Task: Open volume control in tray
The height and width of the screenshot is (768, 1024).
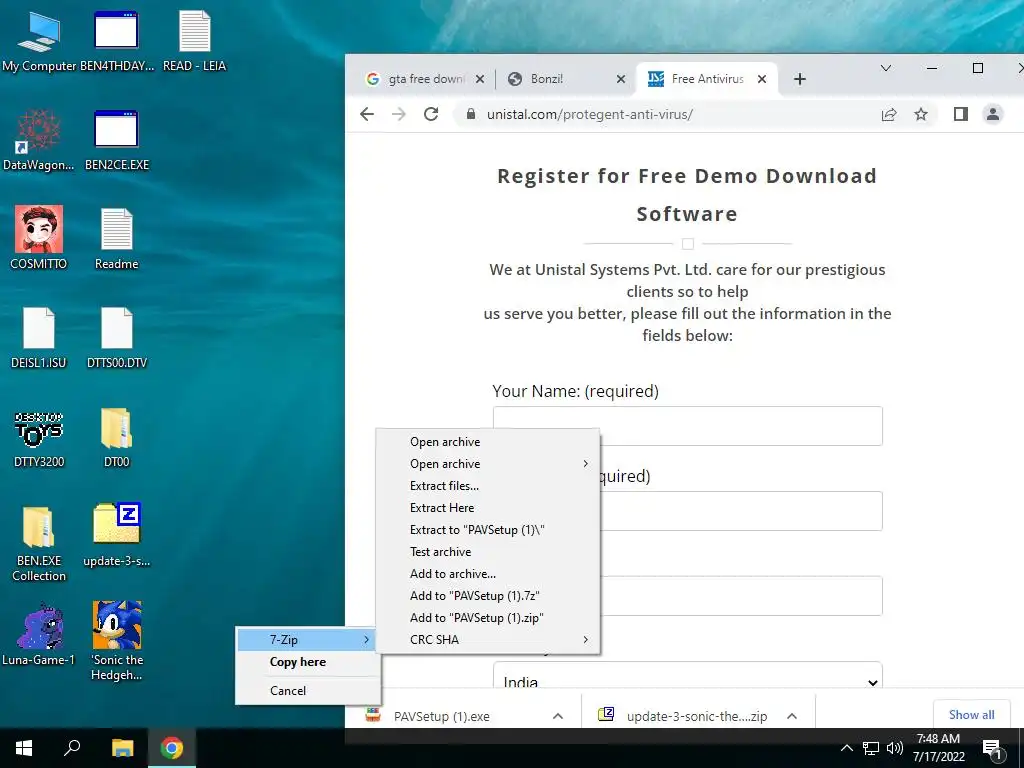Action: coord(895,748)
